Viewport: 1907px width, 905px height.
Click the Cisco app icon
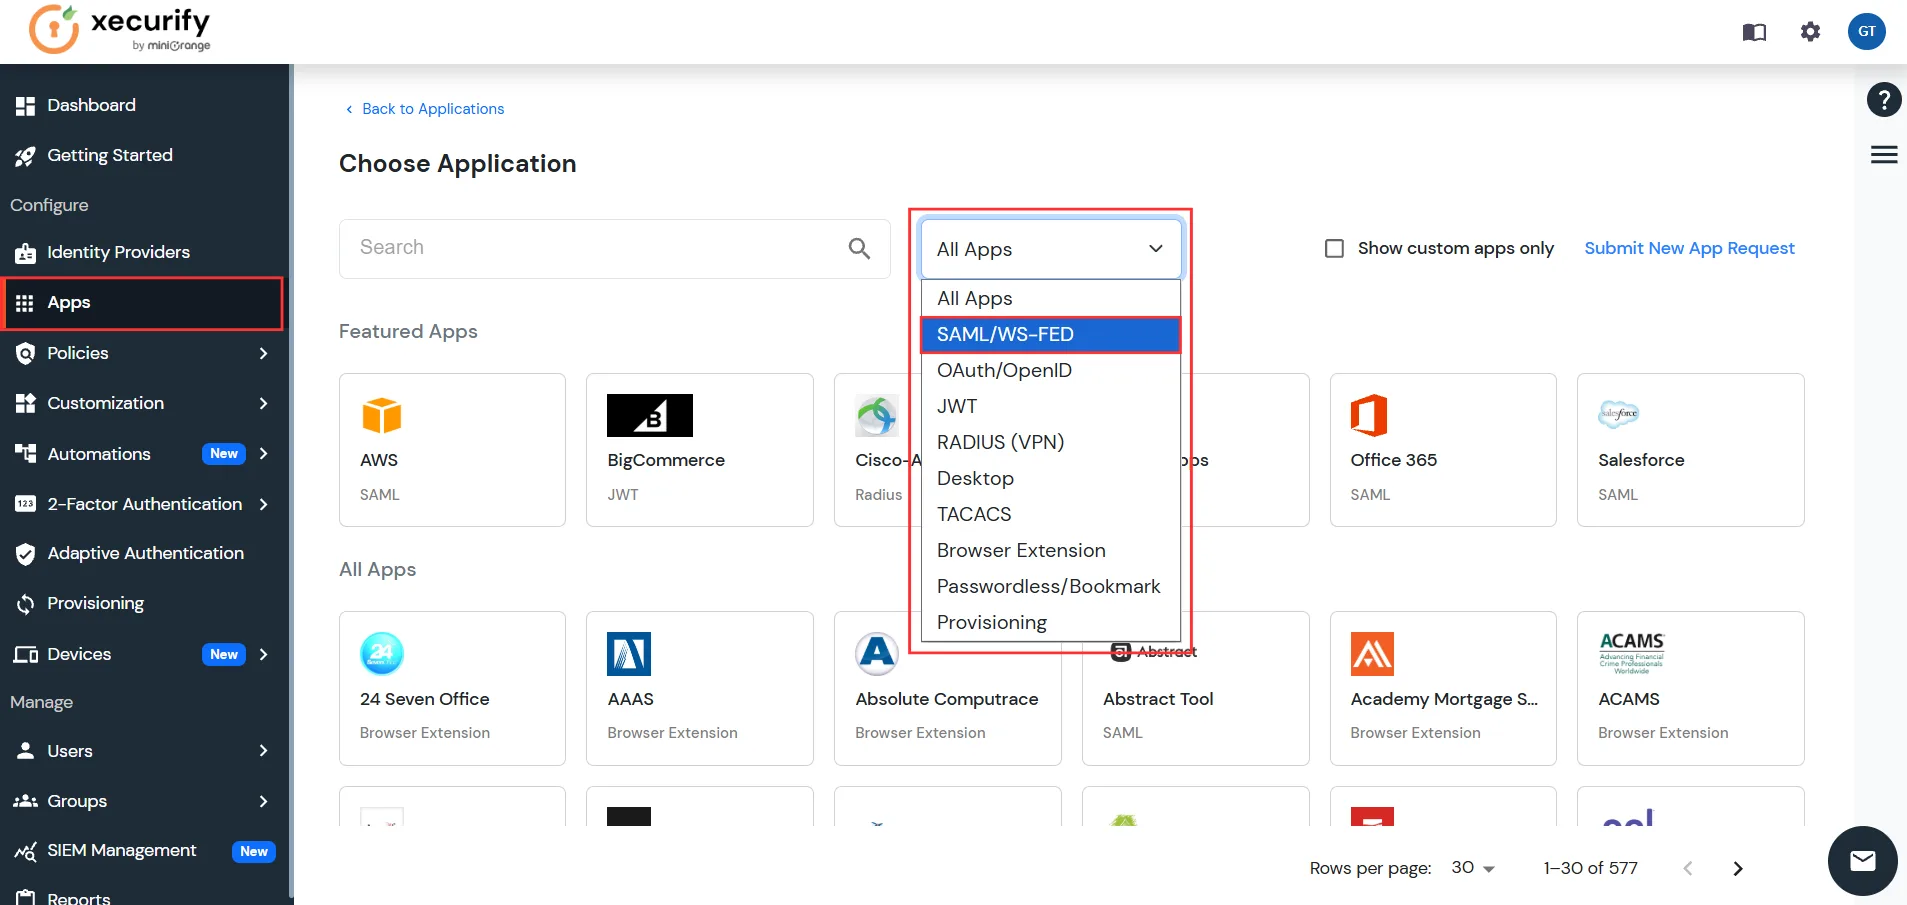tap(877, 416)
